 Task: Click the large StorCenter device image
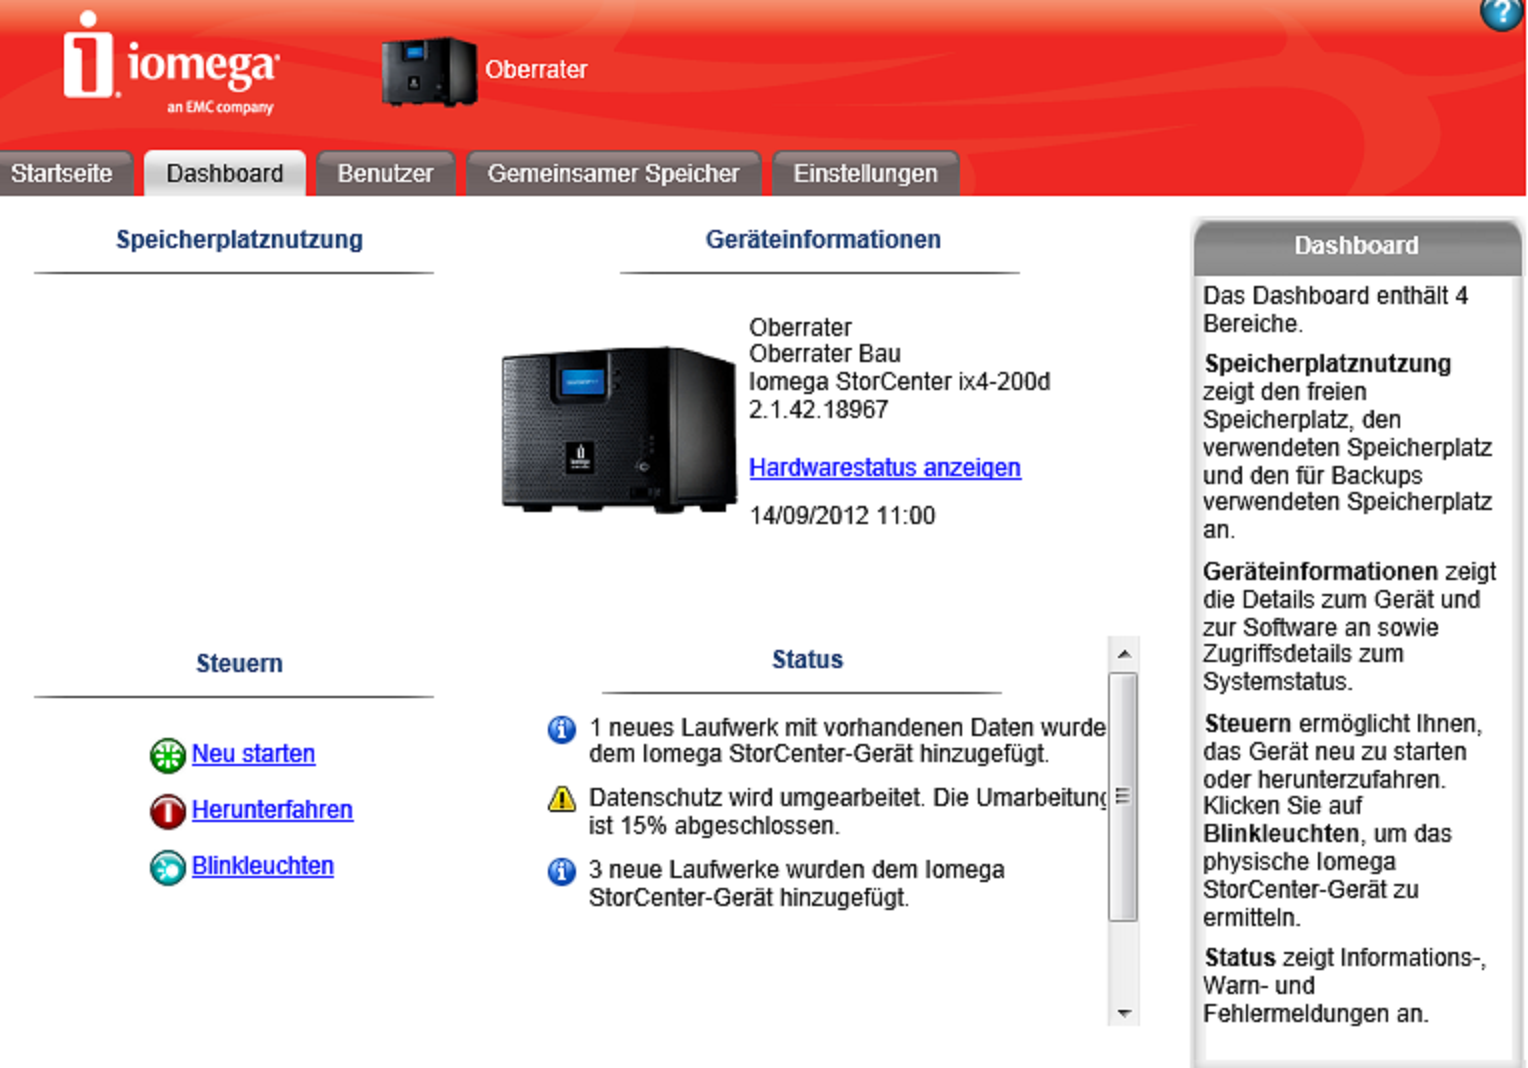point(618,430)
